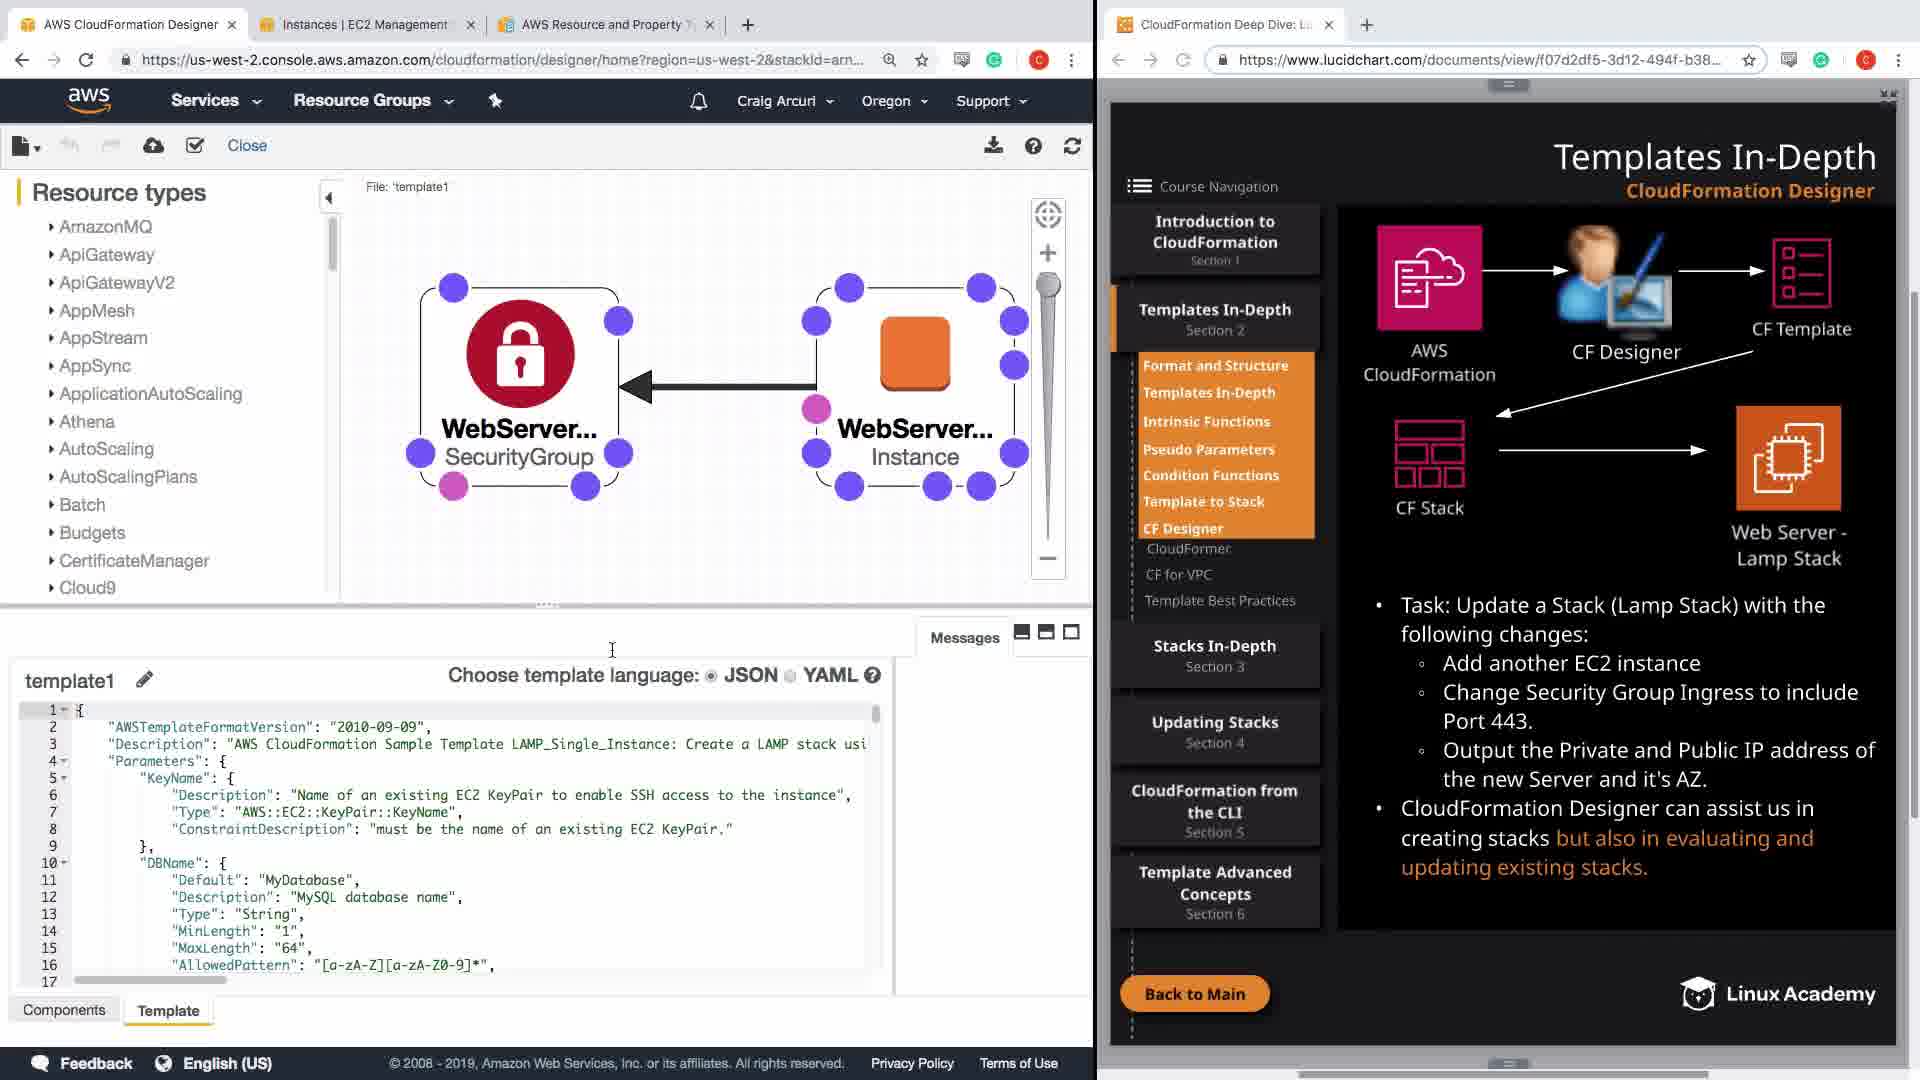Click the create stack cloud upload icon
The height and width of the screenshot is (1080, 1920).
[x=153, y=146]
